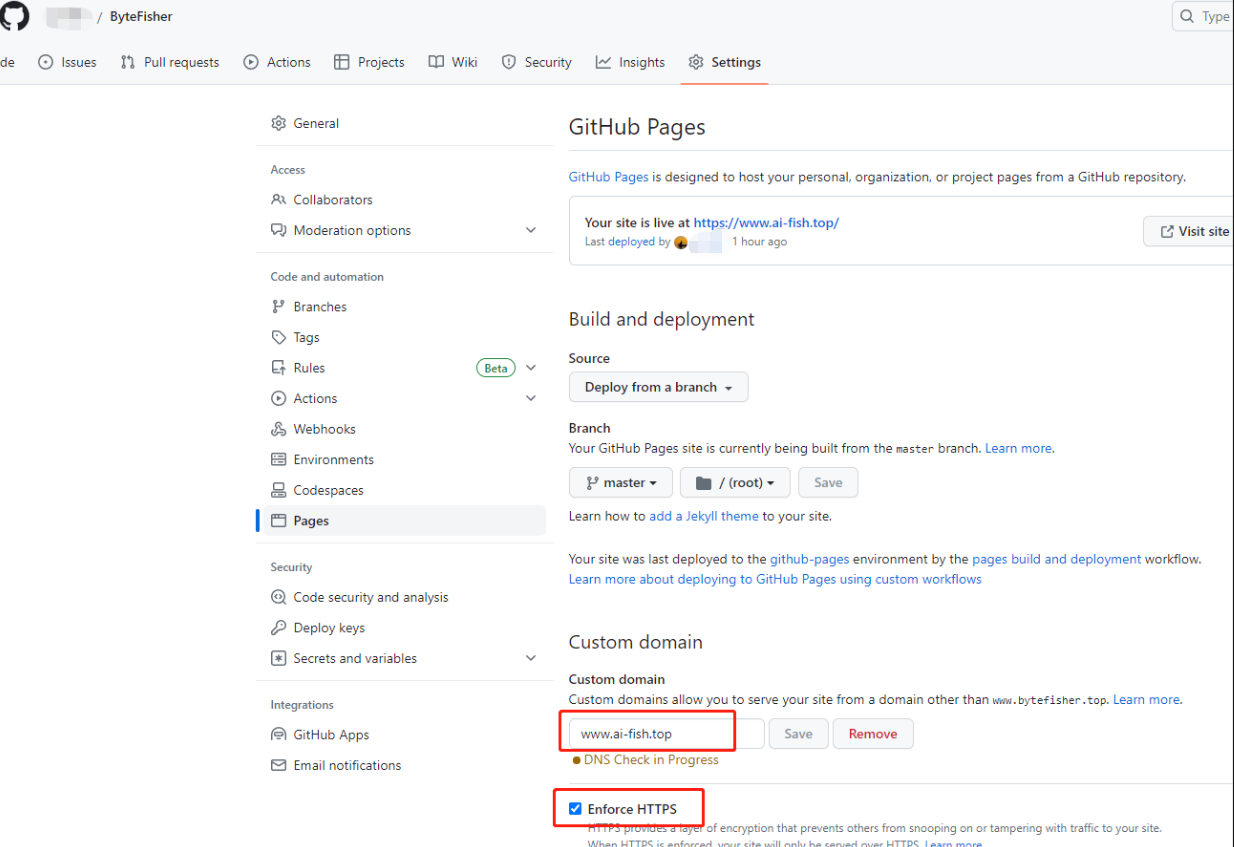Open the Deploy from a branch dropdown
The width and height of the screenshot is (1234, 847).
[x=658, y=387]
